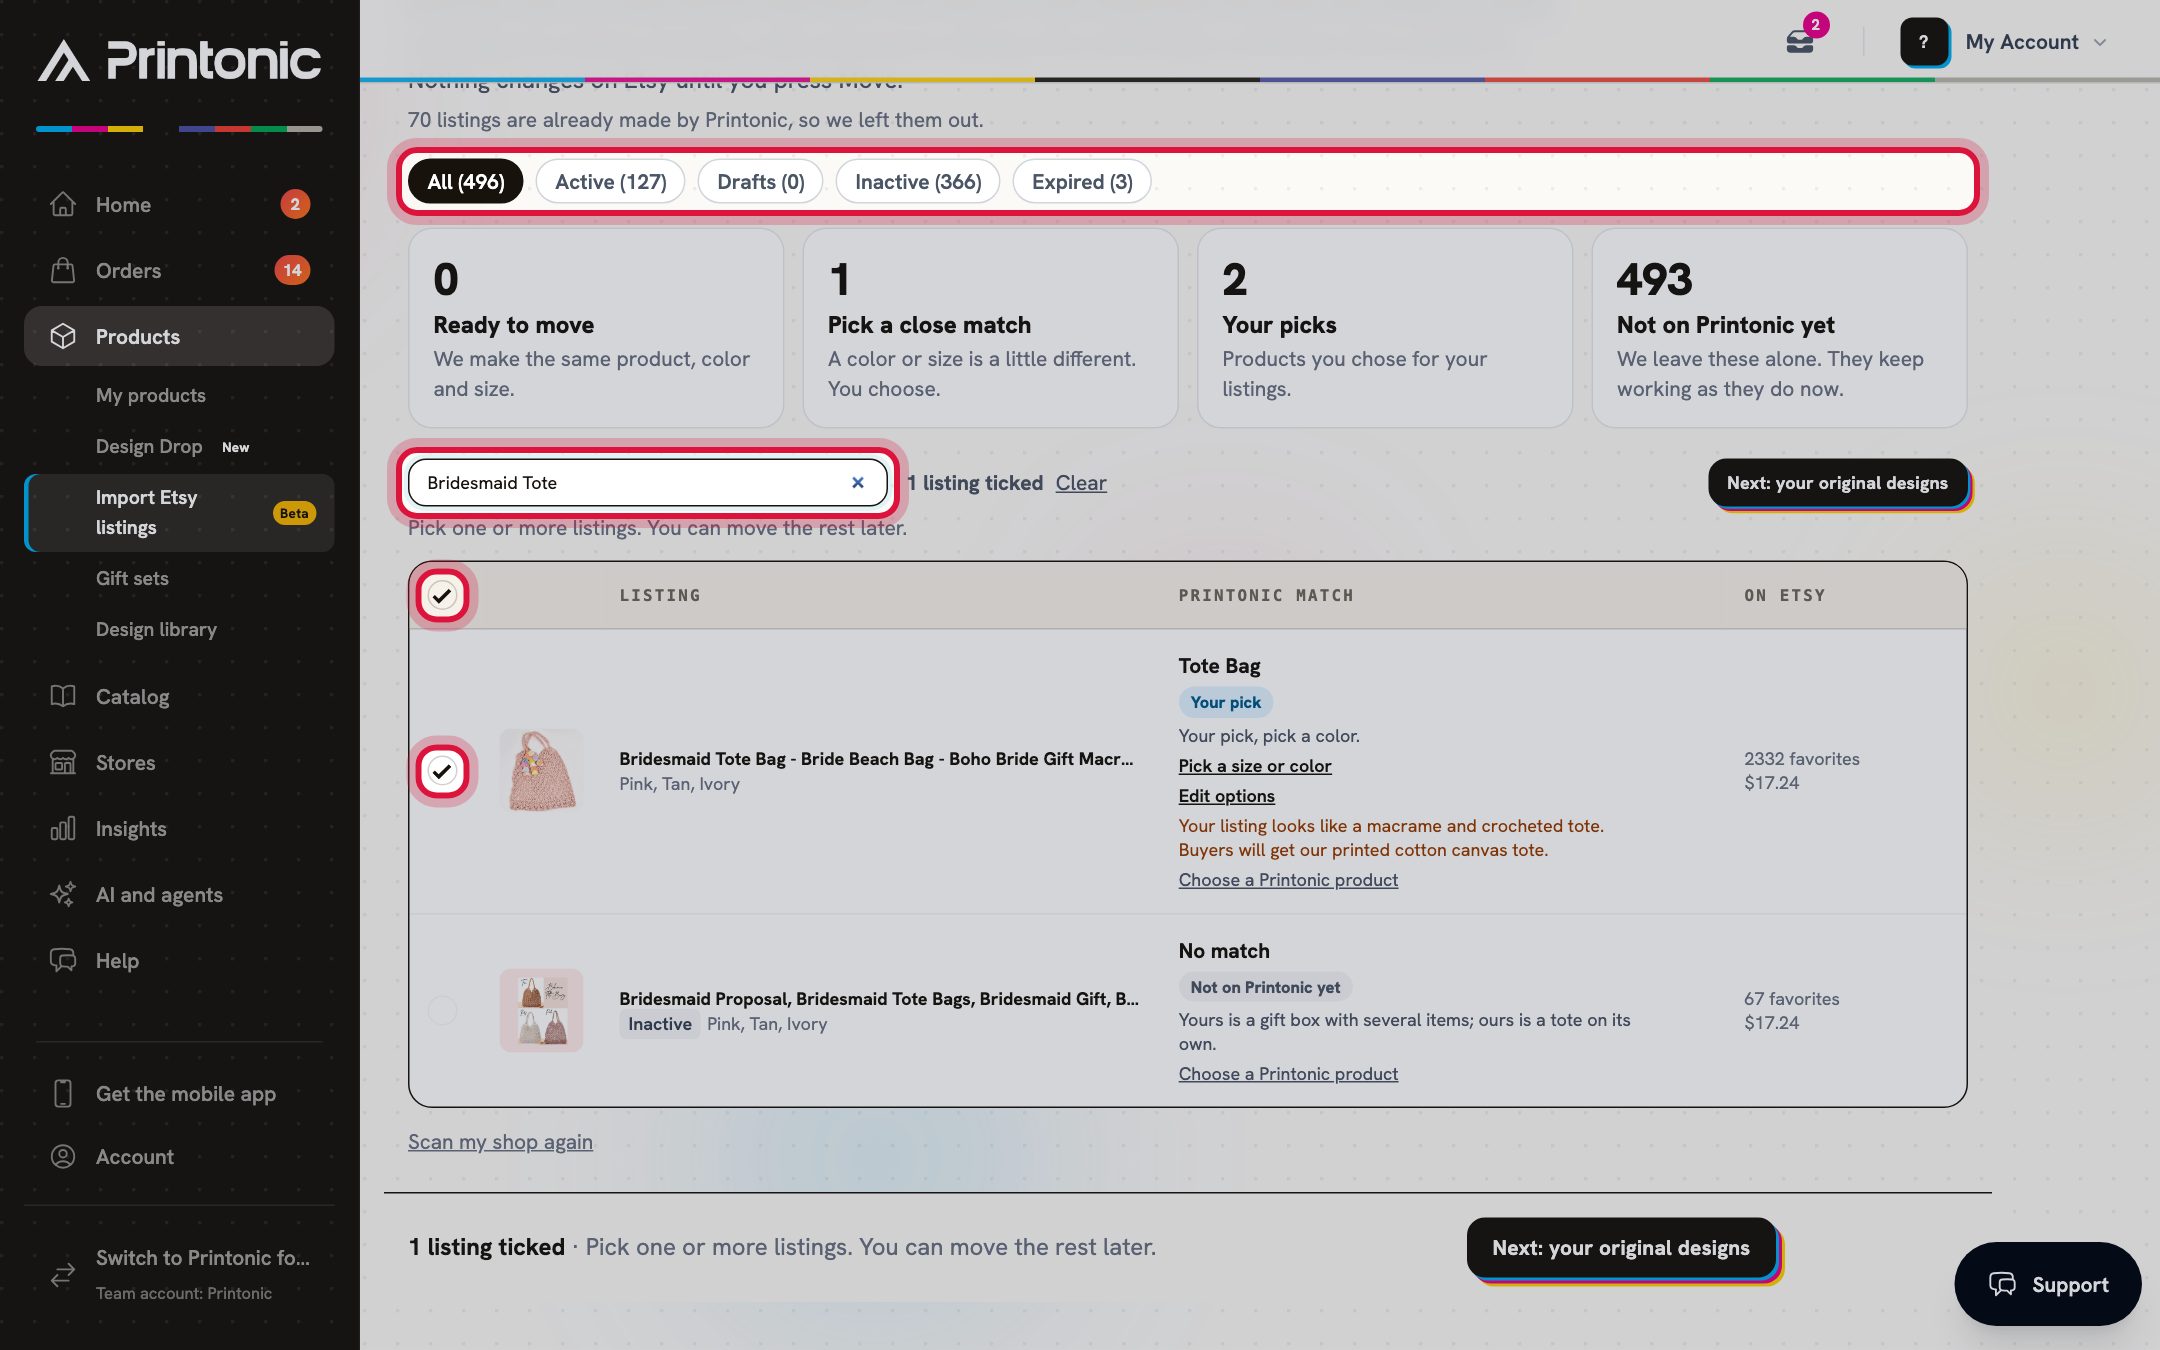This screenshot has height=1350, width=2160.
Task: Switch to the All (496) tab
Action: (466, 181)
